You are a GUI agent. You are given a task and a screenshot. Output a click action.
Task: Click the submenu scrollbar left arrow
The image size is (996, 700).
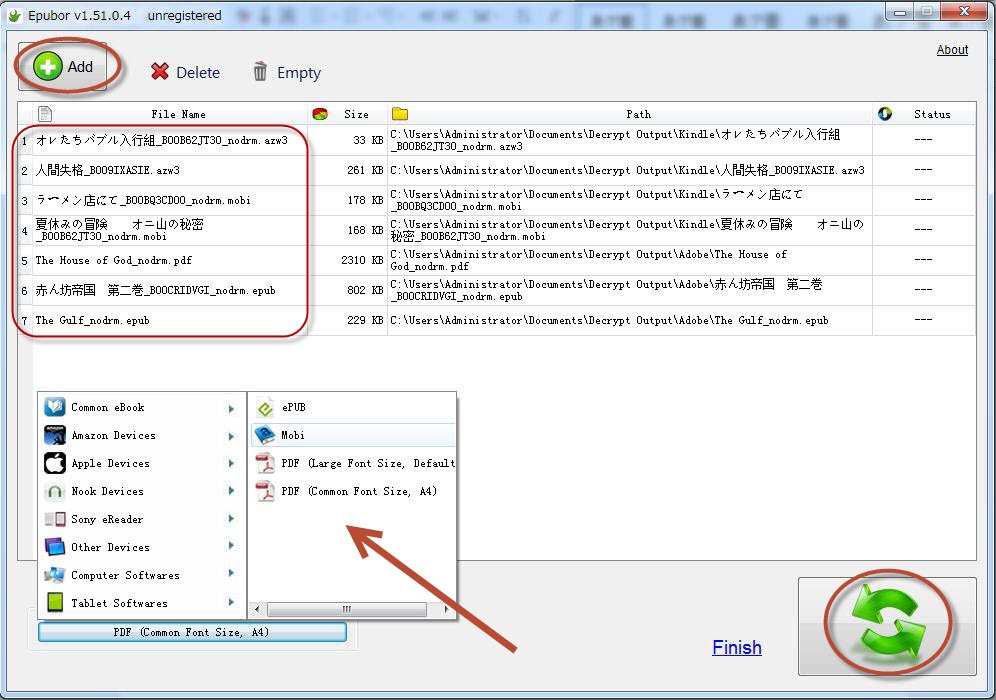click(x=257, y=609)
